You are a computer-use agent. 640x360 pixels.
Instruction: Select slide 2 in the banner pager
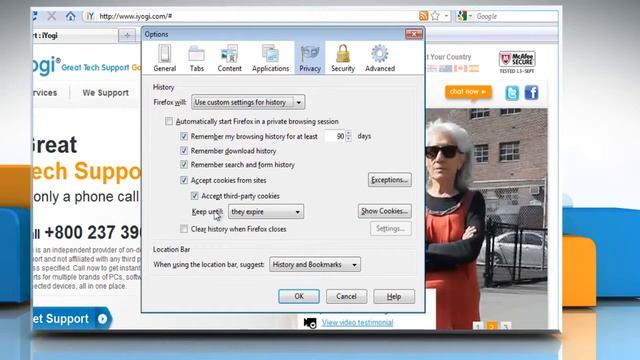pos(492,326)
